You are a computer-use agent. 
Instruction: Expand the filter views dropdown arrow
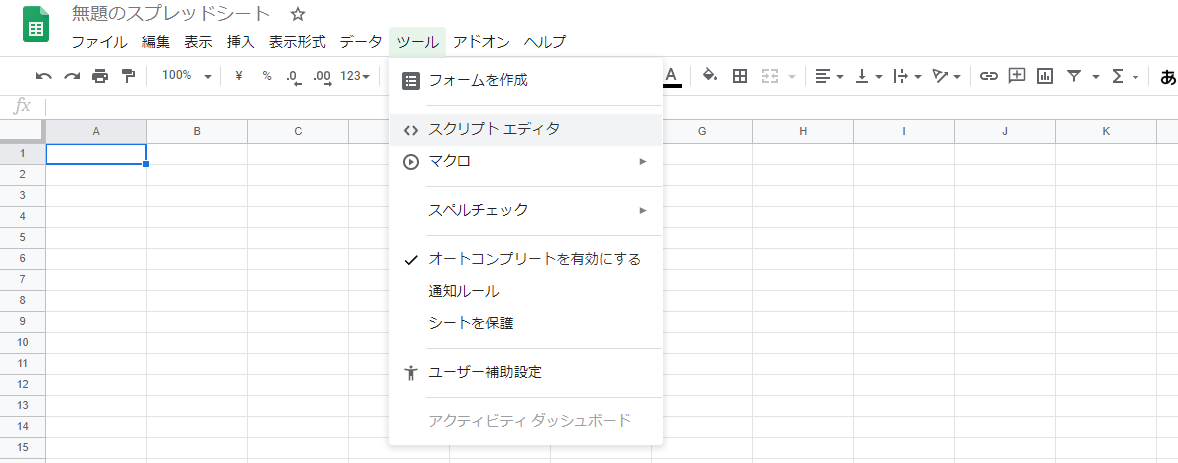click(x=1096, y=77)
